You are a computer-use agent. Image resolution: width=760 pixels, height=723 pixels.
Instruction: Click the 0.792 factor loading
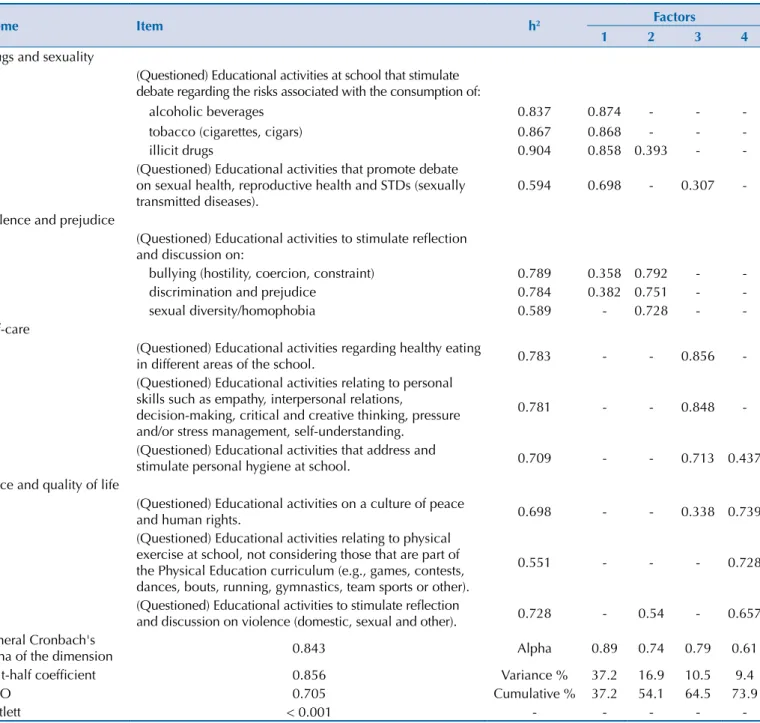click(650, 274)
